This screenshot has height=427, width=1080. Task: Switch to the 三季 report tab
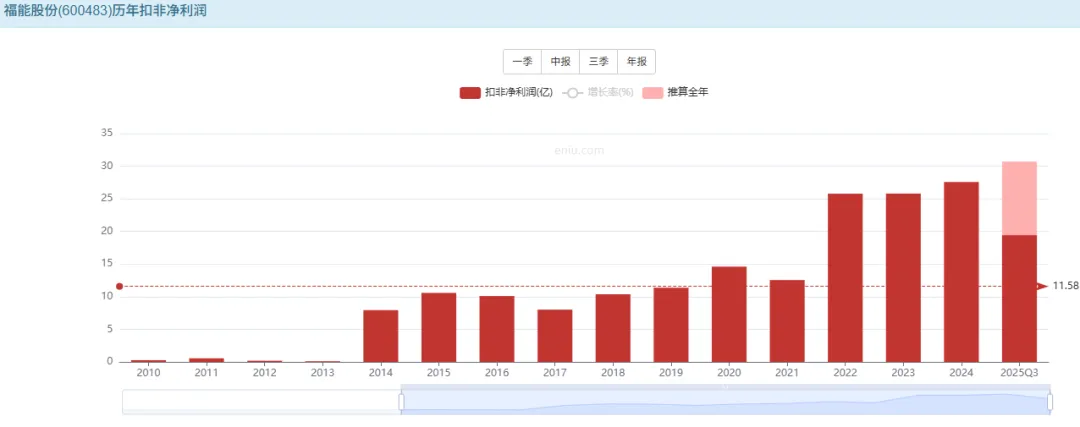click(599, 61)
